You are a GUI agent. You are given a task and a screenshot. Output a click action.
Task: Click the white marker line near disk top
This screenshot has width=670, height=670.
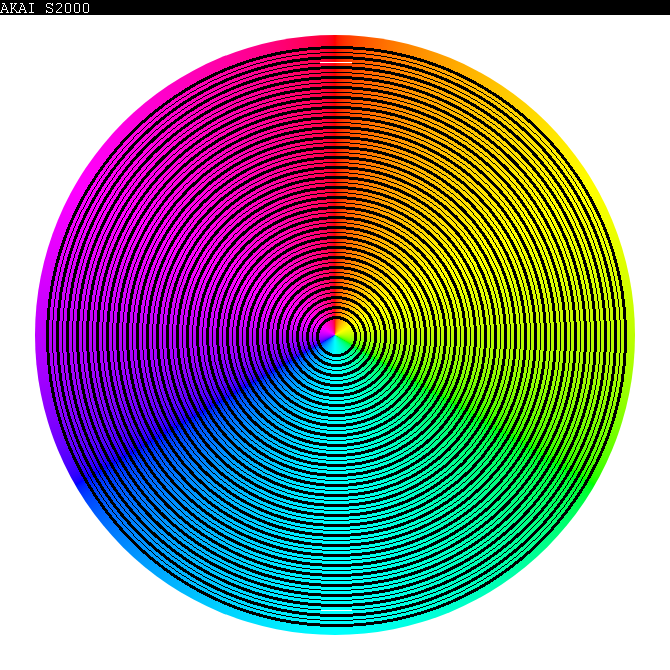(336, 62)
